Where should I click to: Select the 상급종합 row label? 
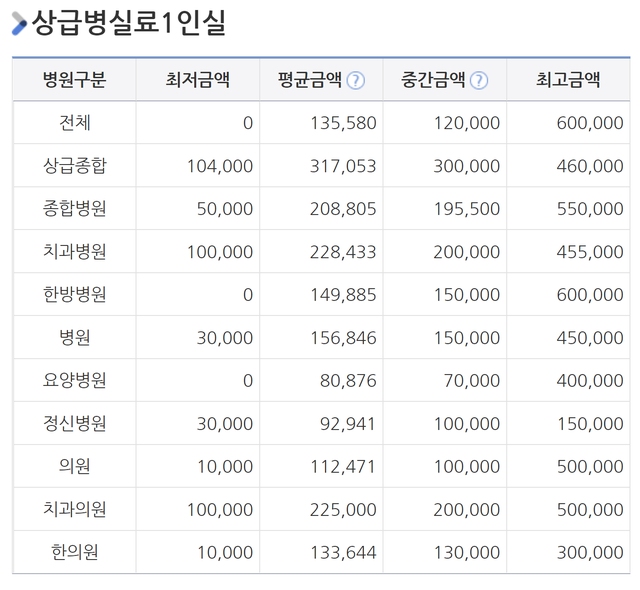(x=74, y=166)
